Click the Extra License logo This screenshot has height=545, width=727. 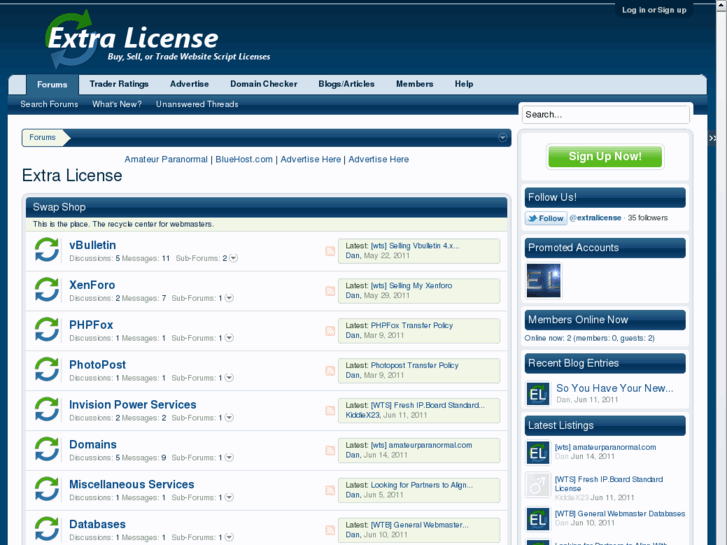[157, 39]
